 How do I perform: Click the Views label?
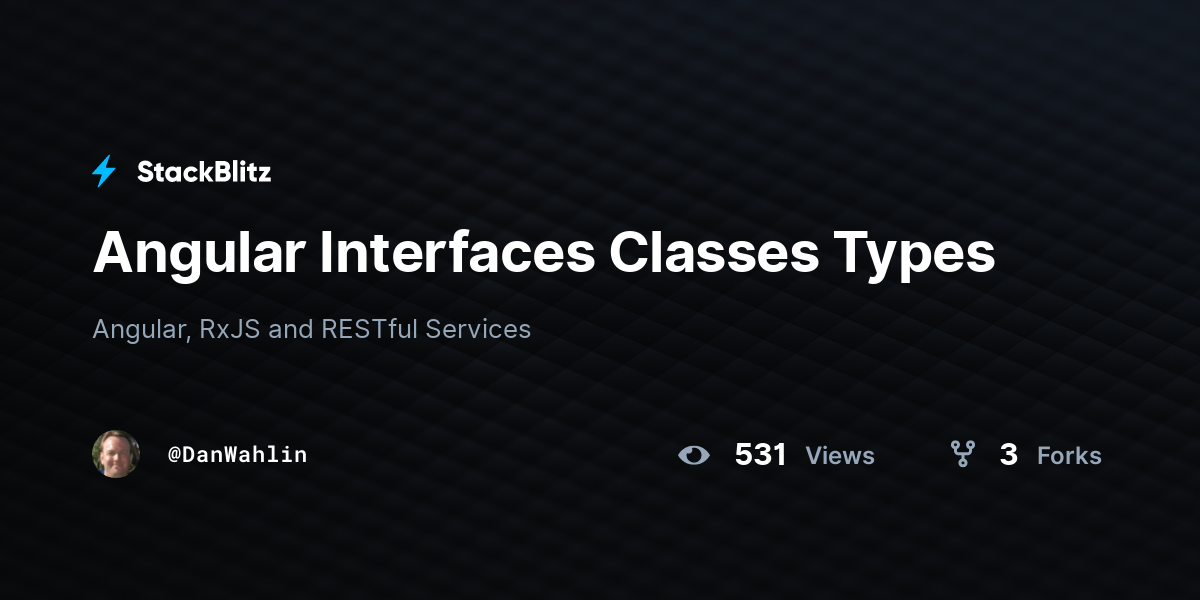click(840, 456)
